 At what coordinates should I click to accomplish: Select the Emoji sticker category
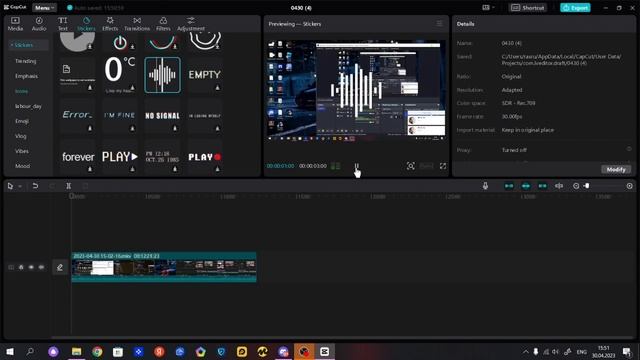tap(22, 121)
